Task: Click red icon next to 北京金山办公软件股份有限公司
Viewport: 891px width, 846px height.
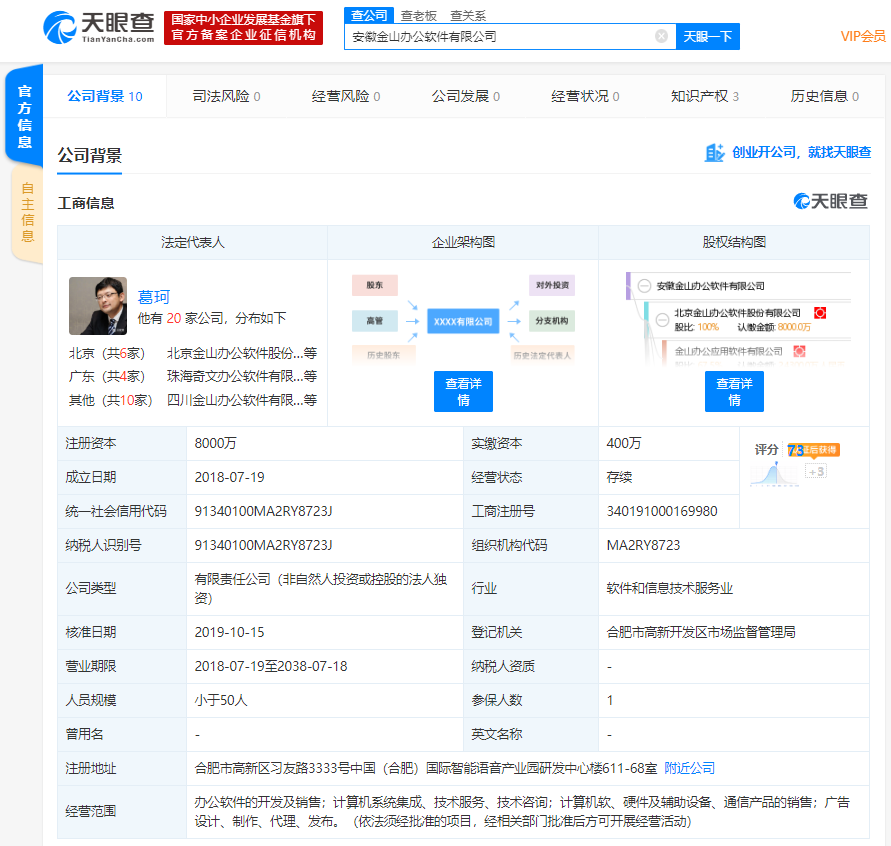Action: [x=819, y=313]
